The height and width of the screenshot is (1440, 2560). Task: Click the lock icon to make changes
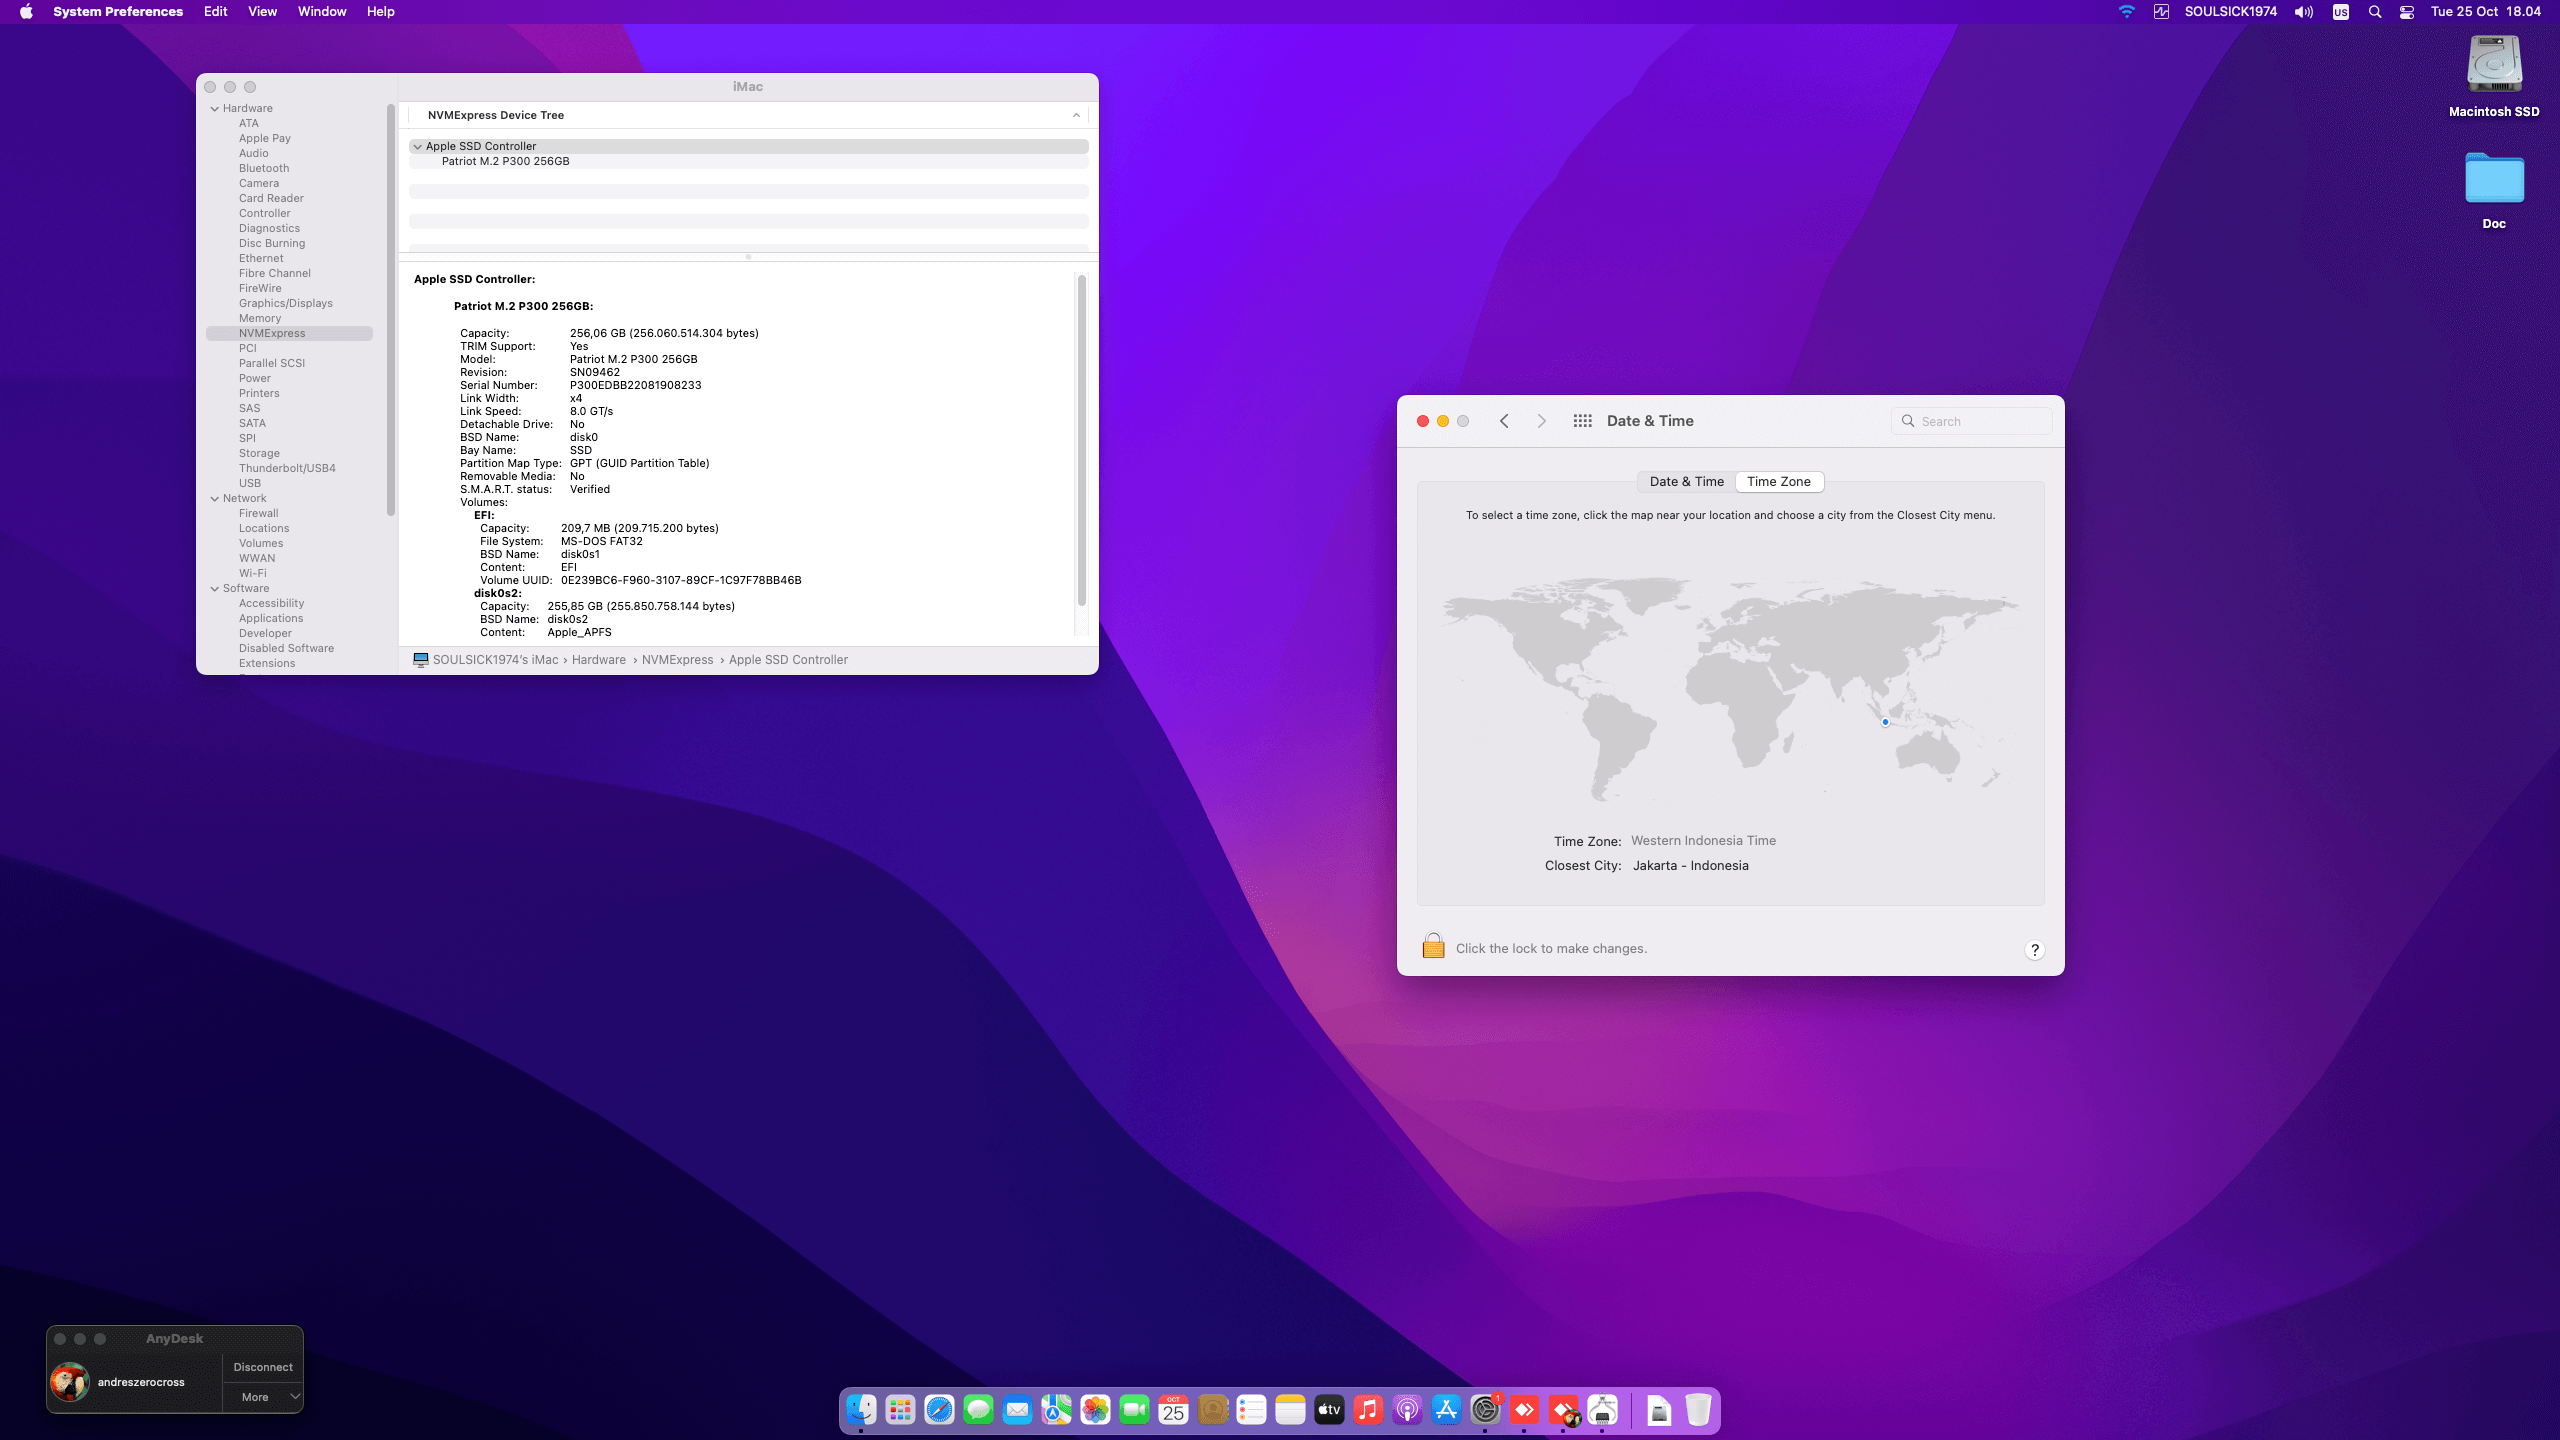coord(1433,947)
